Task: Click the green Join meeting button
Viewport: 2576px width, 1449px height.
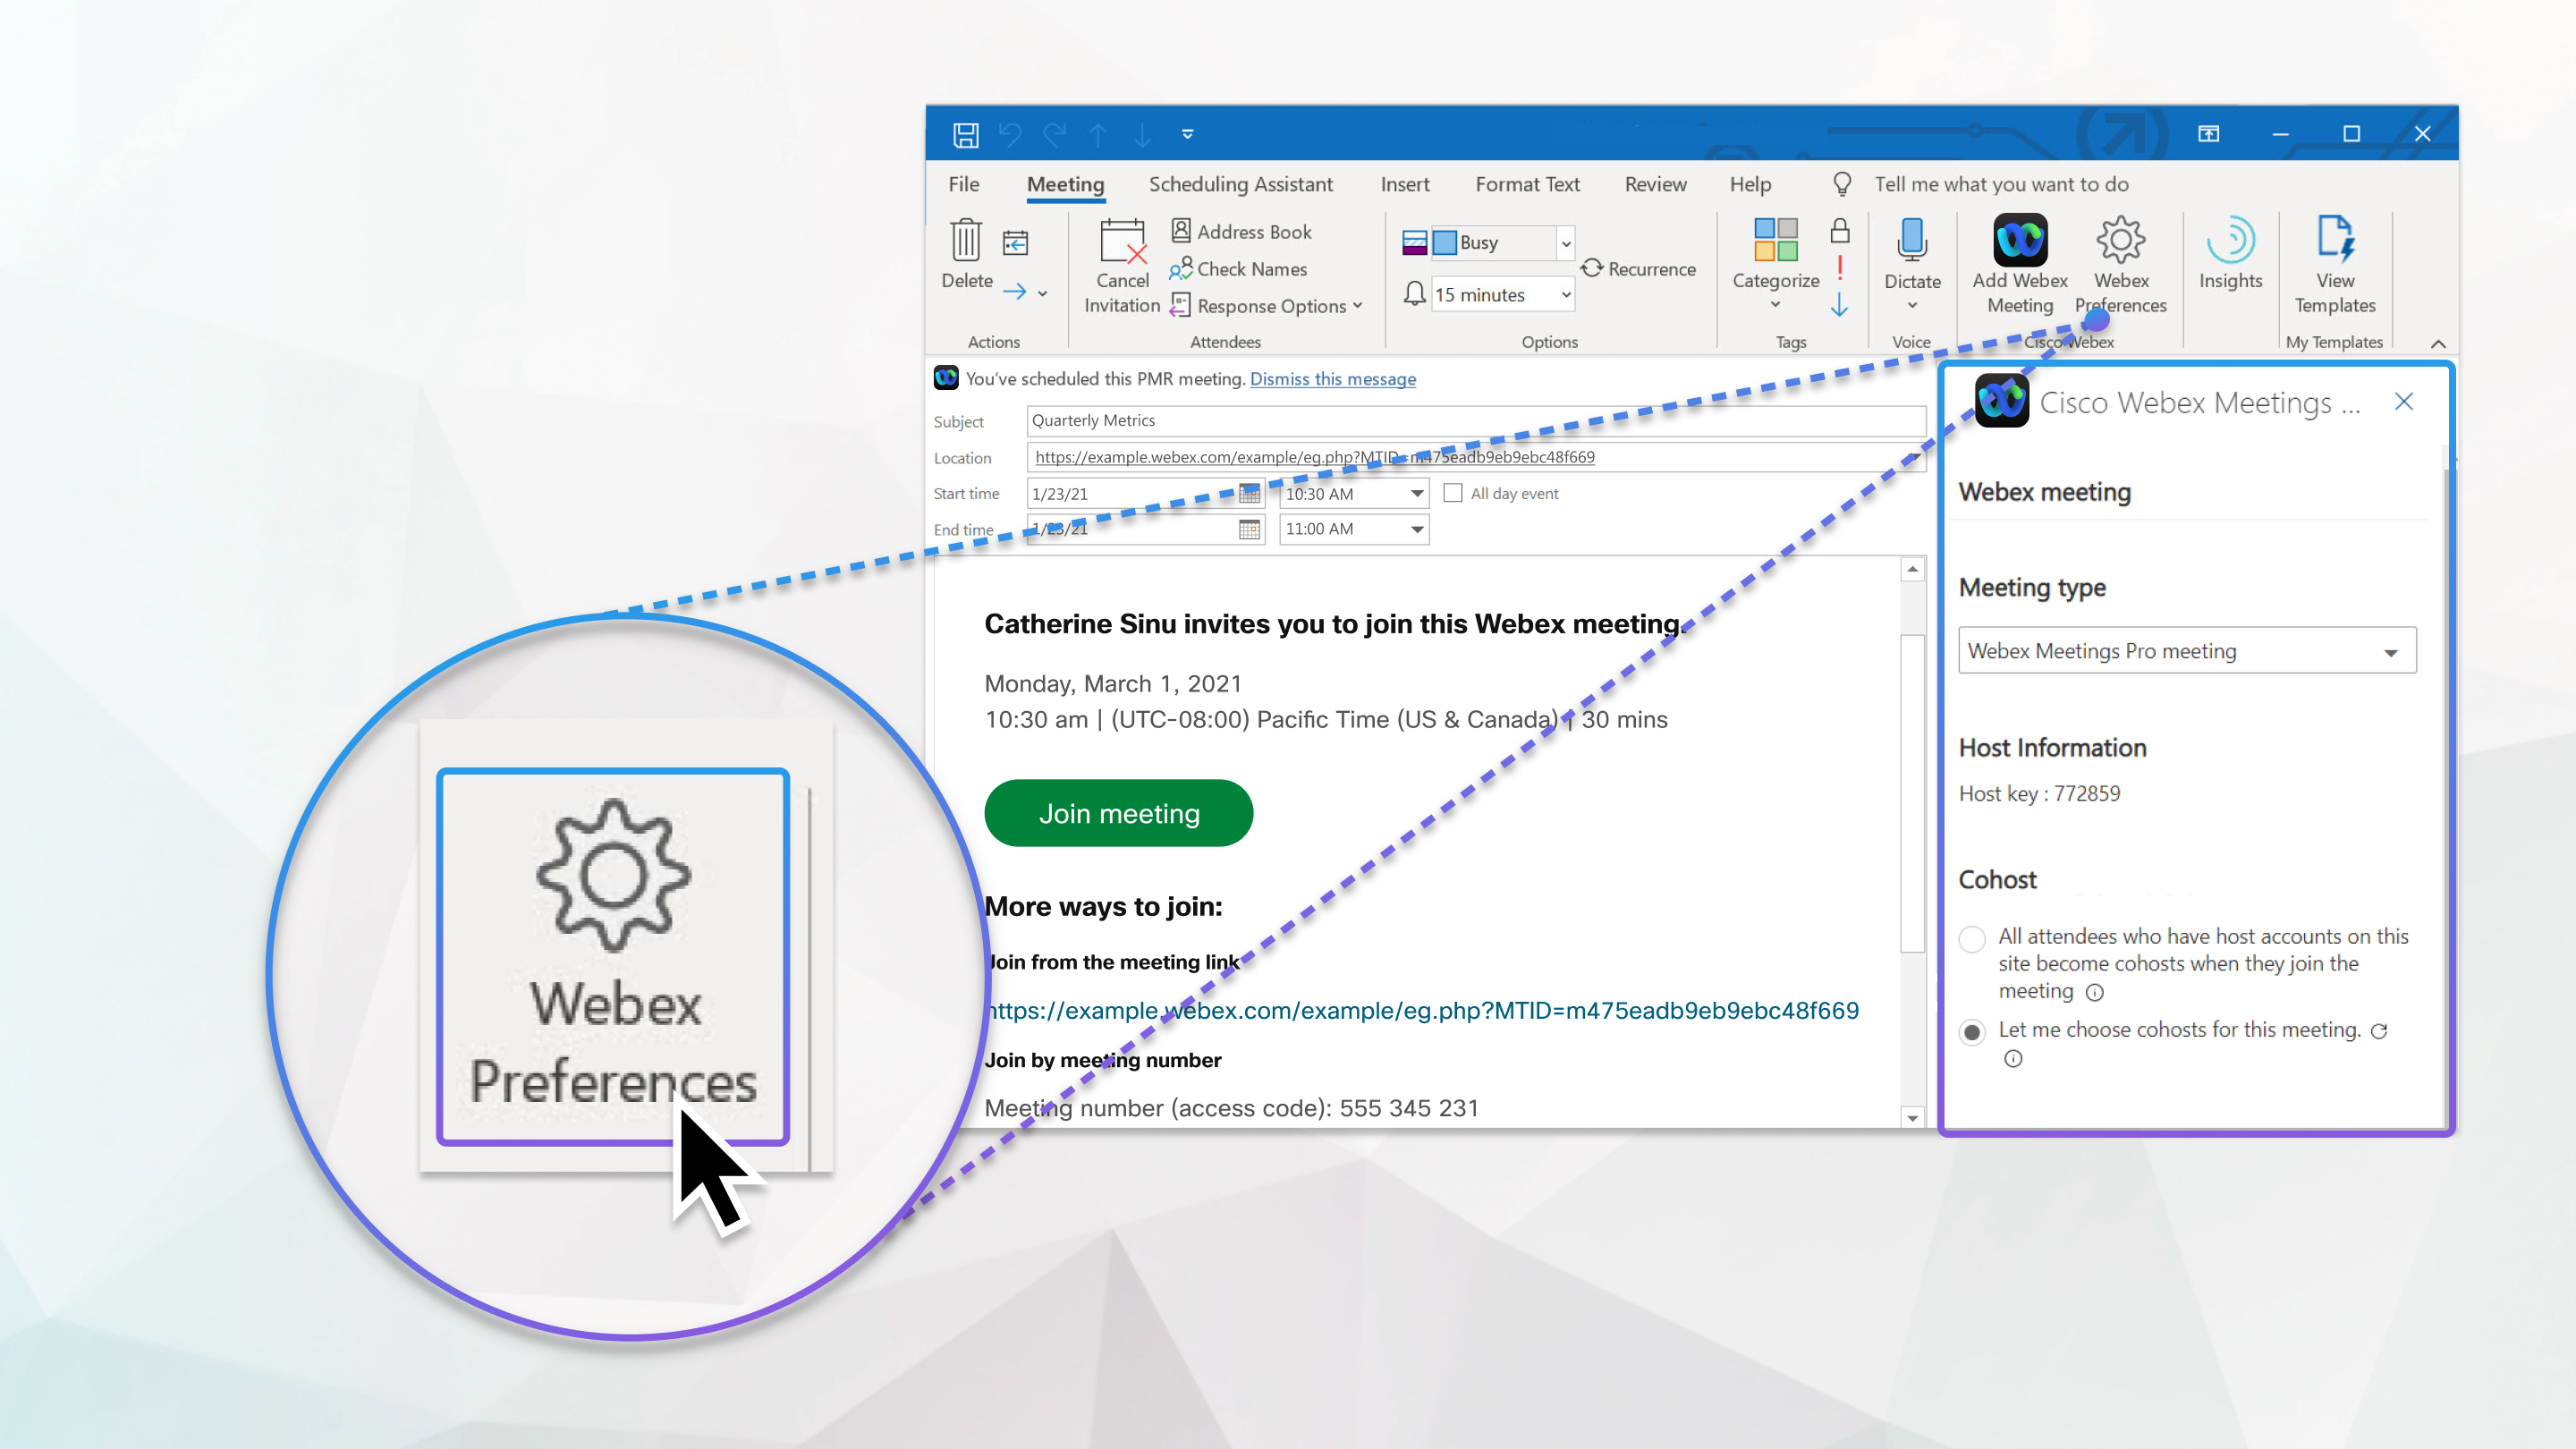Action: pyautogui.click(x=1118, y=812)
